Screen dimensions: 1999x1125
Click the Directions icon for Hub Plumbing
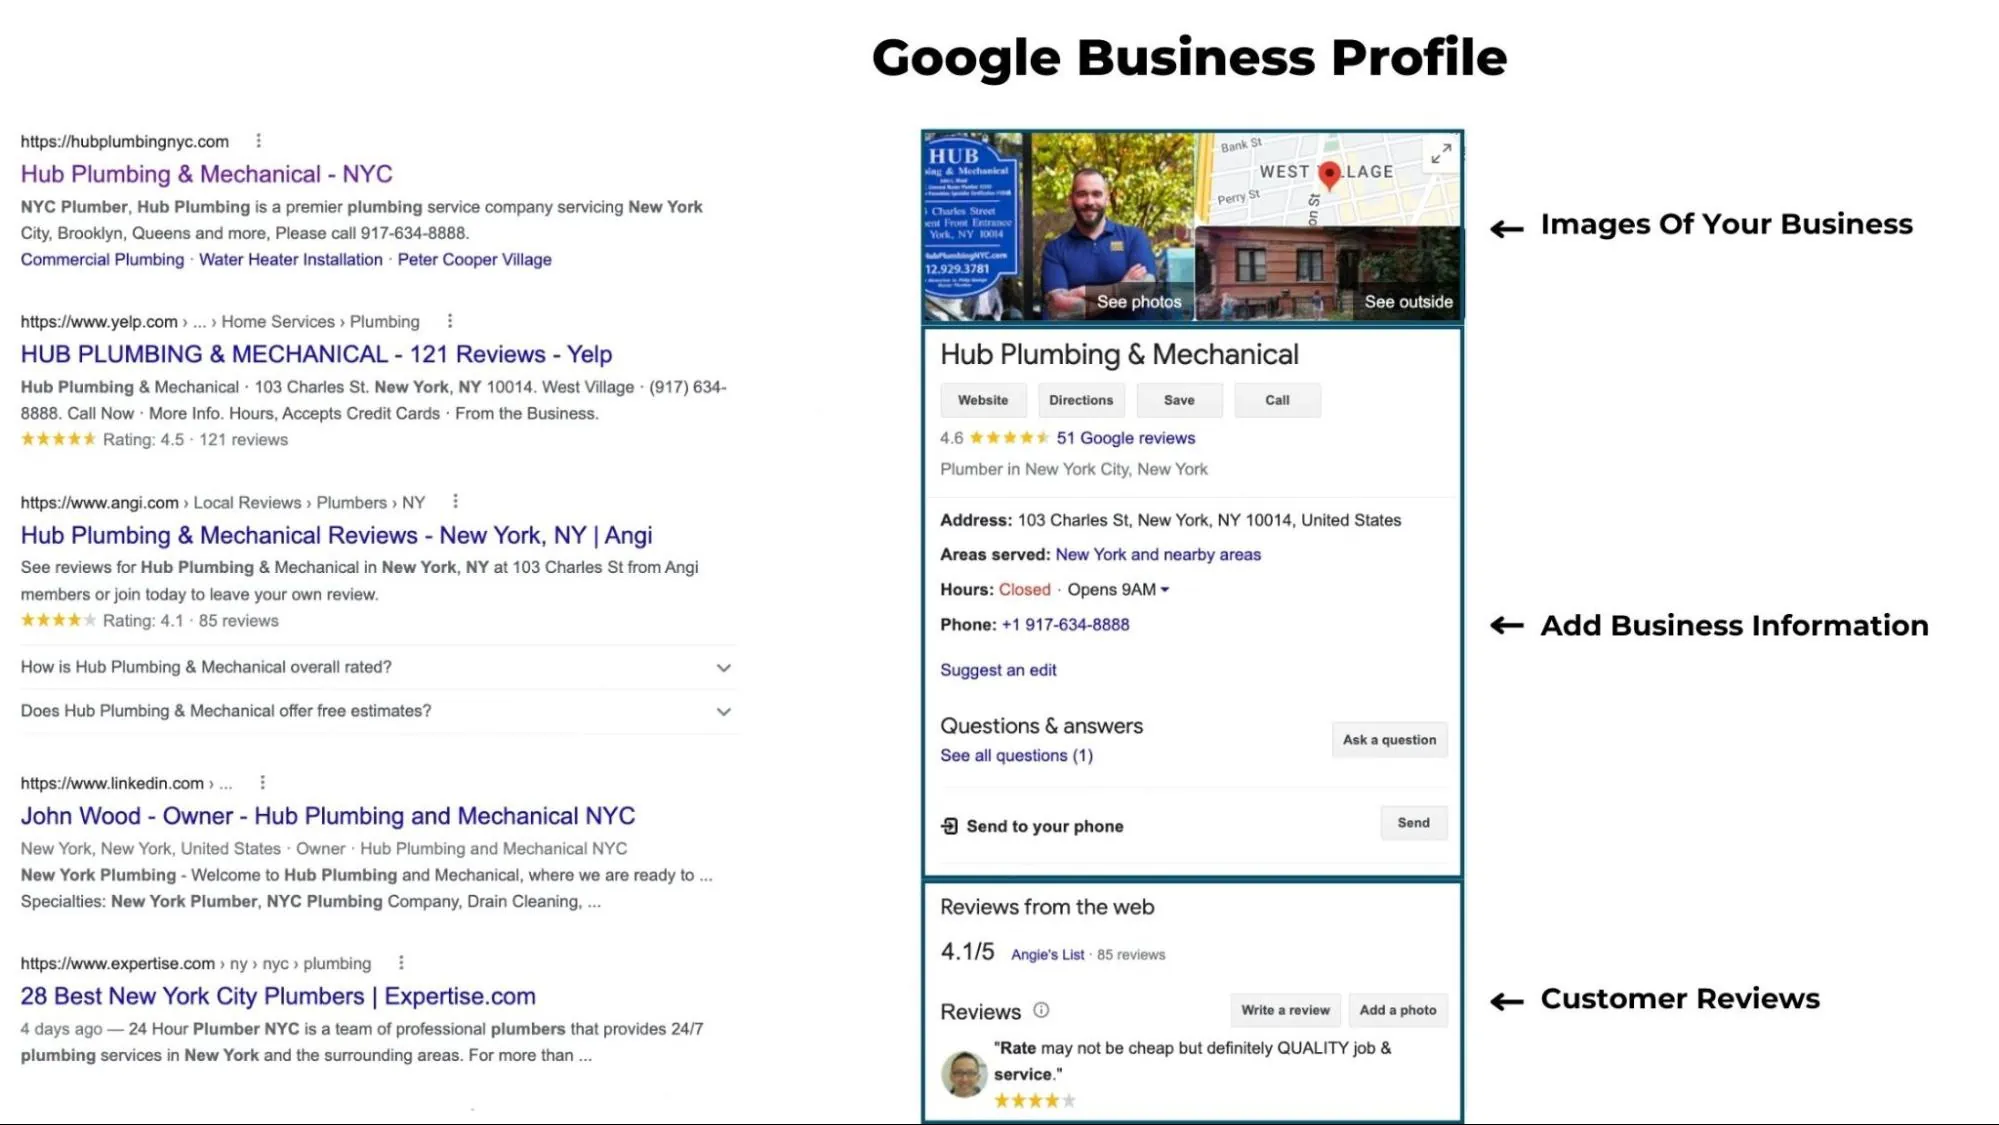click(1081, 398)
